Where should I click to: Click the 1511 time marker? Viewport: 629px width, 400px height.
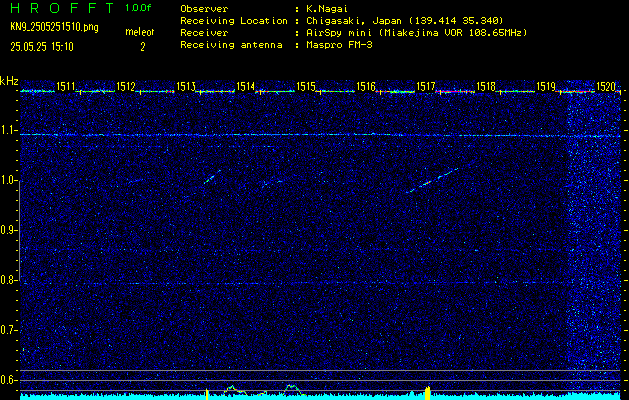66,86
